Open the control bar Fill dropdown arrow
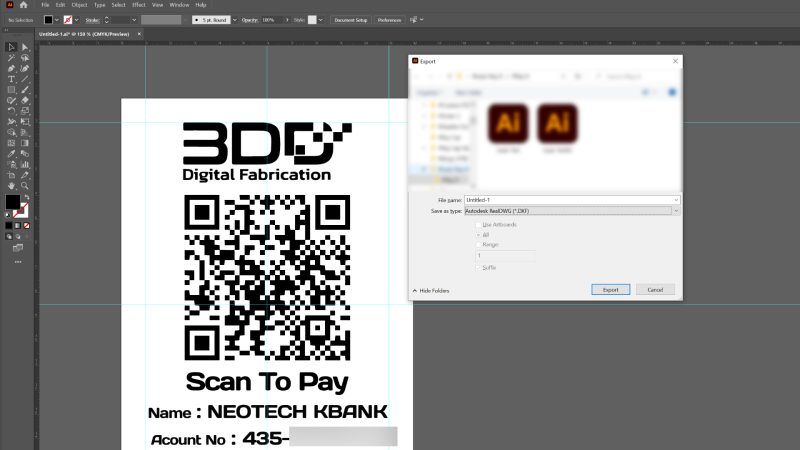800x450 pixels. pos(57,20)
